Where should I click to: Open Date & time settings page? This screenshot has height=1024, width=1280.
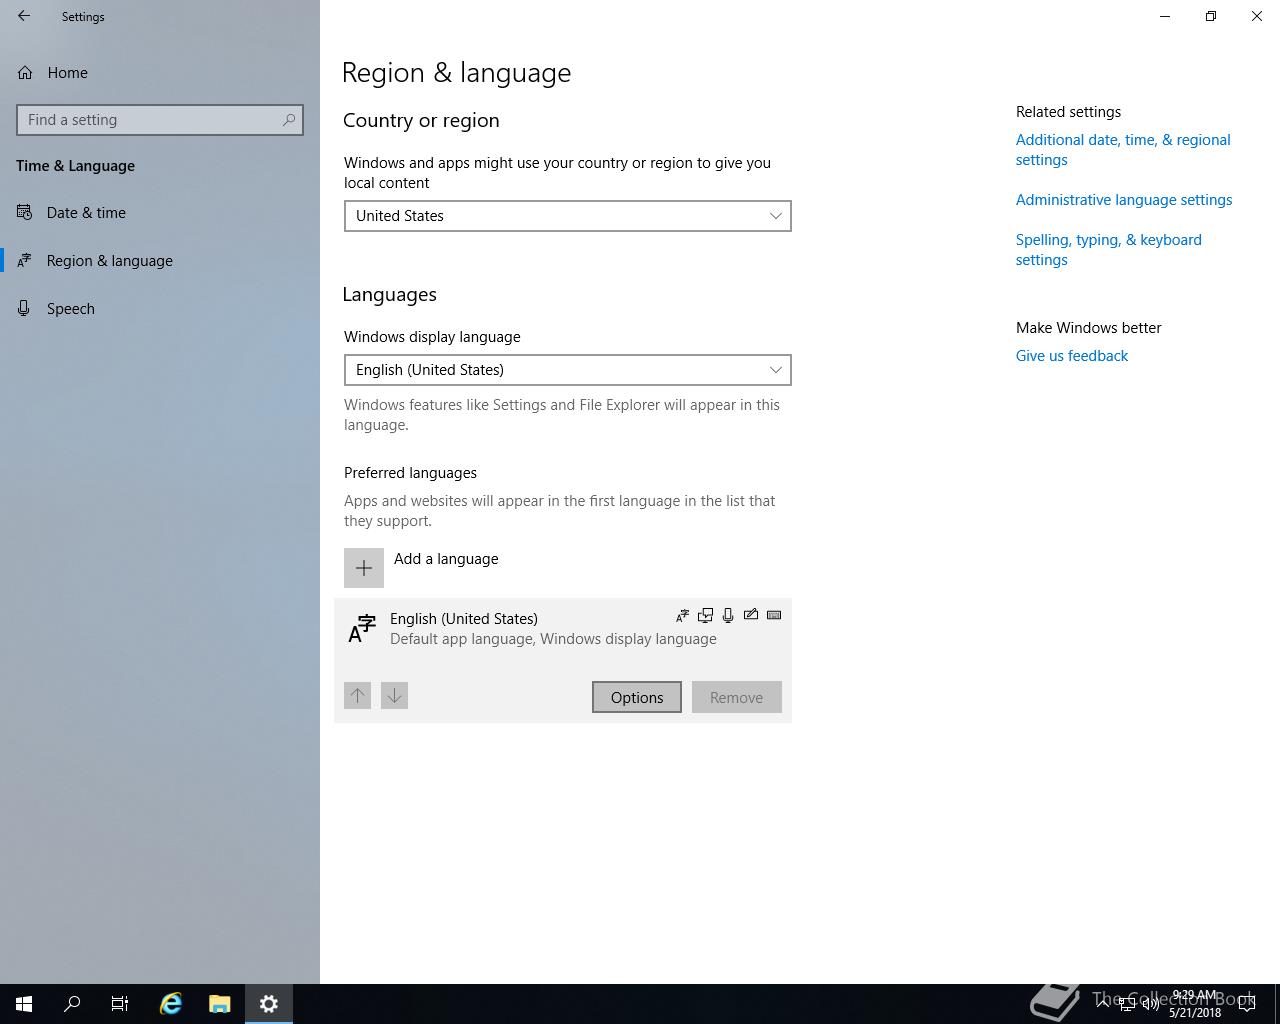coord(160,212)
